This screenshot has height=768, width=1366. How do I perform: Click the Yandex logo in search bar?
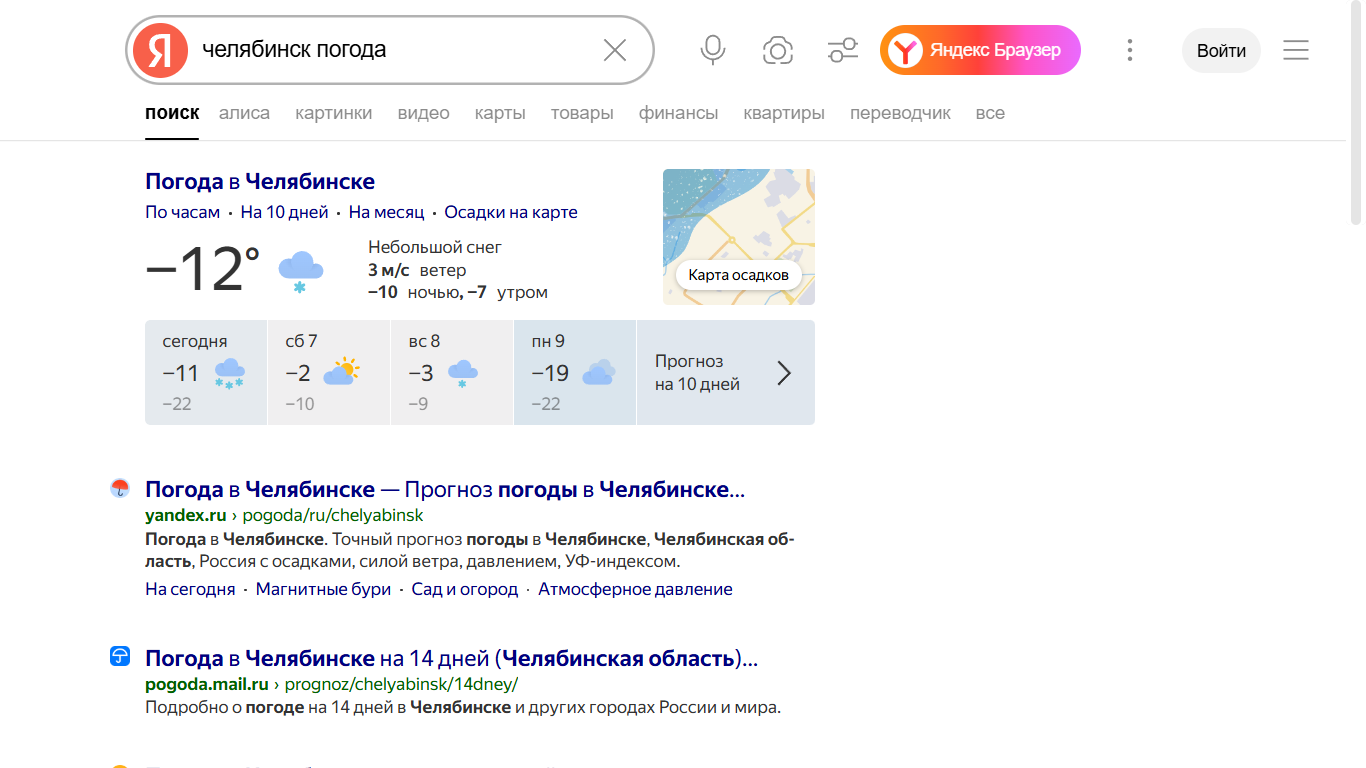(x=160, y=50)
